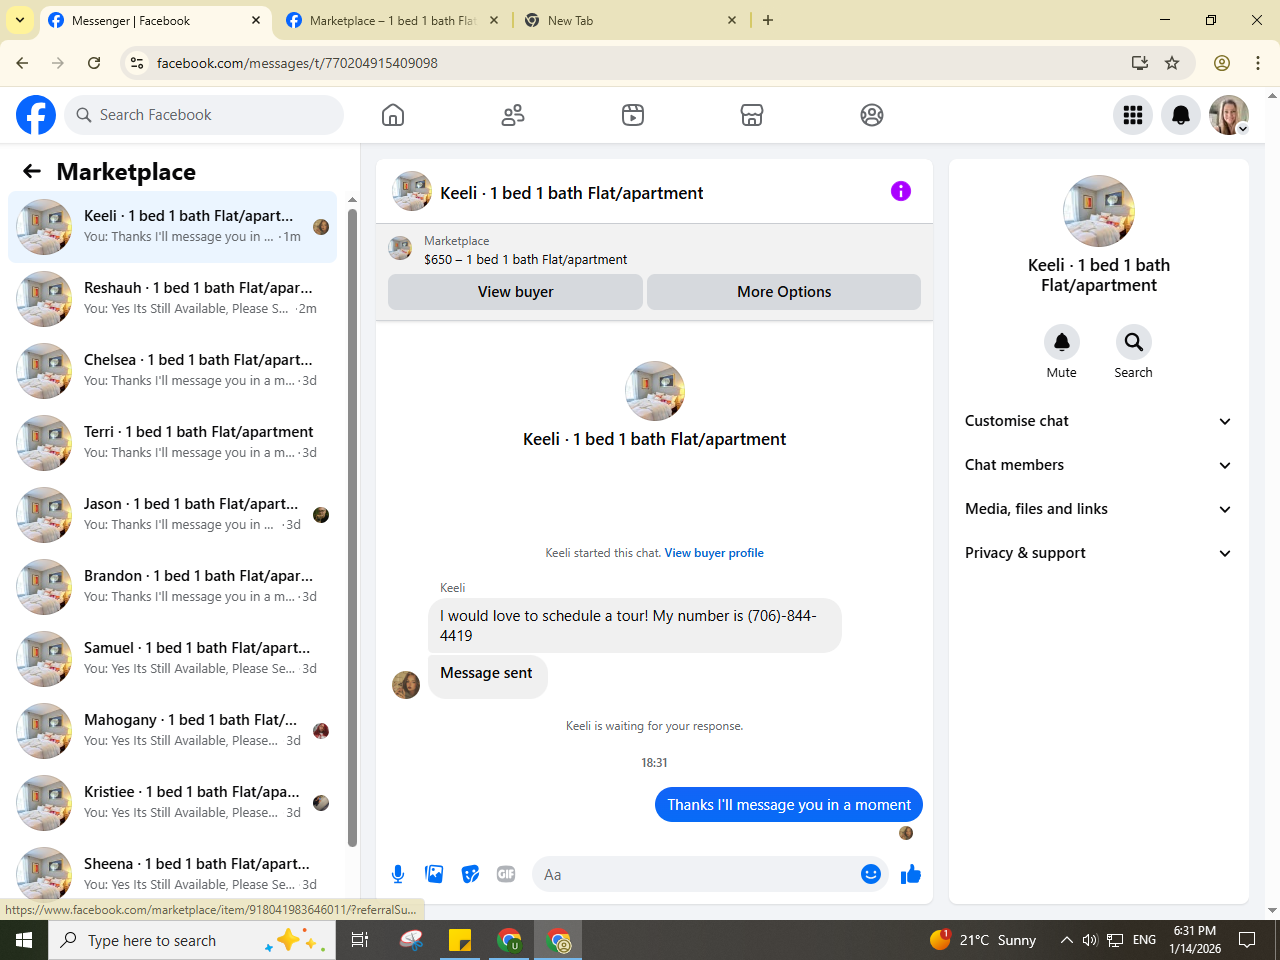
Task: Open sticky notes app on taskbar
Action: (460, 940)
